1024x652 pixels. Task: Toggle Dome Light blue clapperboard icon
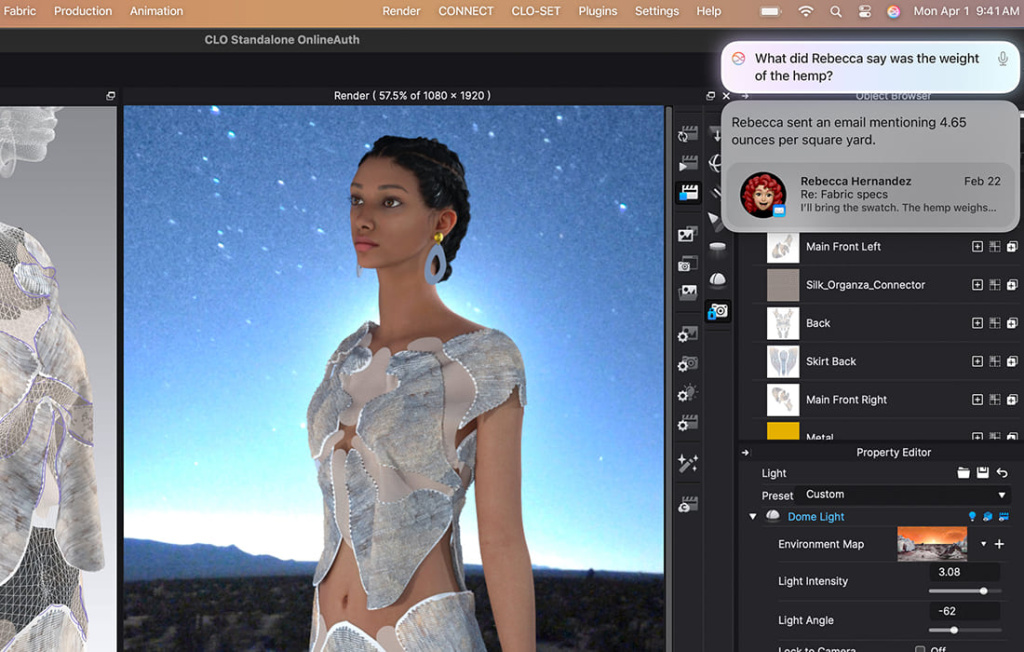[1004, 517]
